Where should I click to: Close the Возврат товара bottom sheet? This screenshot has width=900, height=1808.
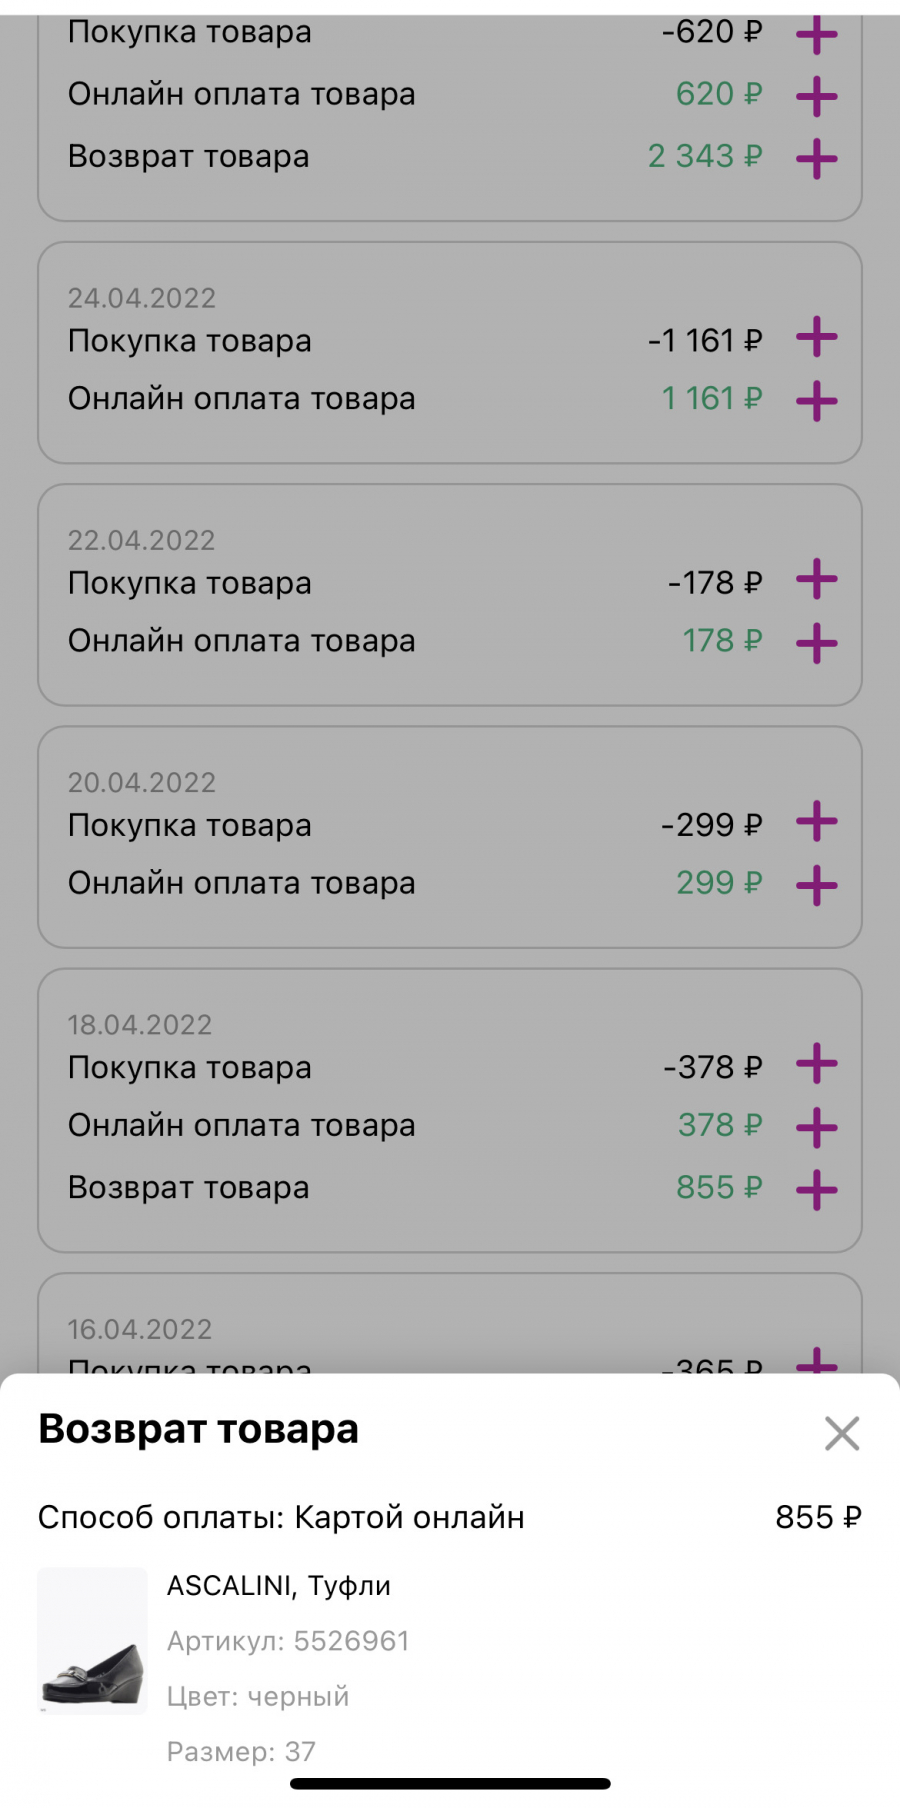[842, 1433]
